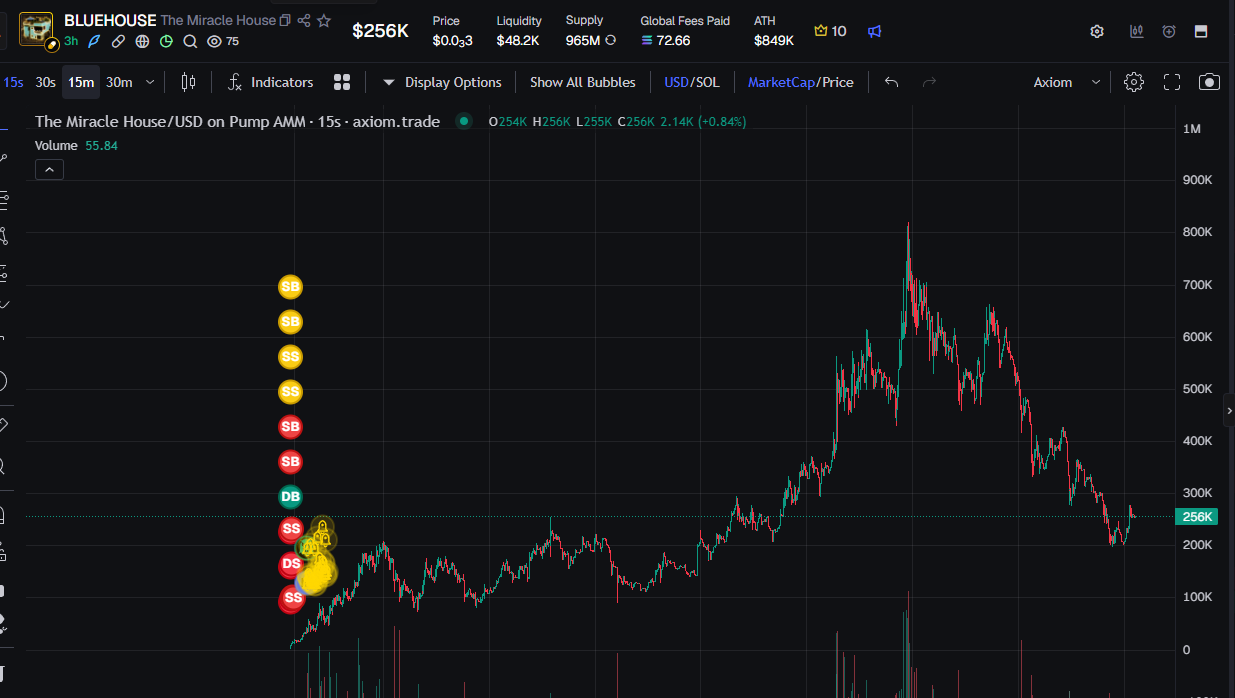Switch currency to SOL

point(707,82)
